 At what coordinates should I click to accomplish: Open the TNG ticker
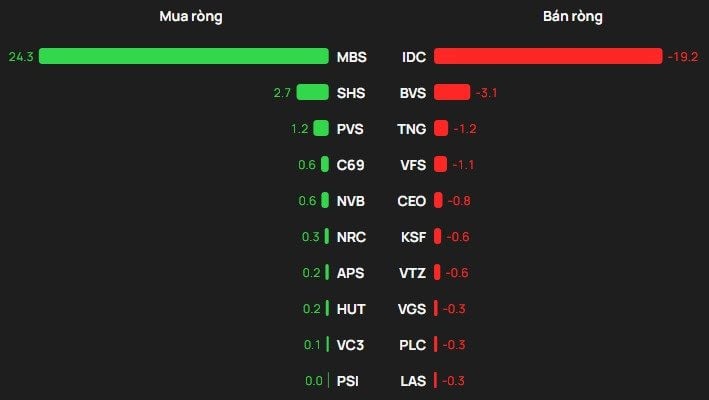click(411, 129)
